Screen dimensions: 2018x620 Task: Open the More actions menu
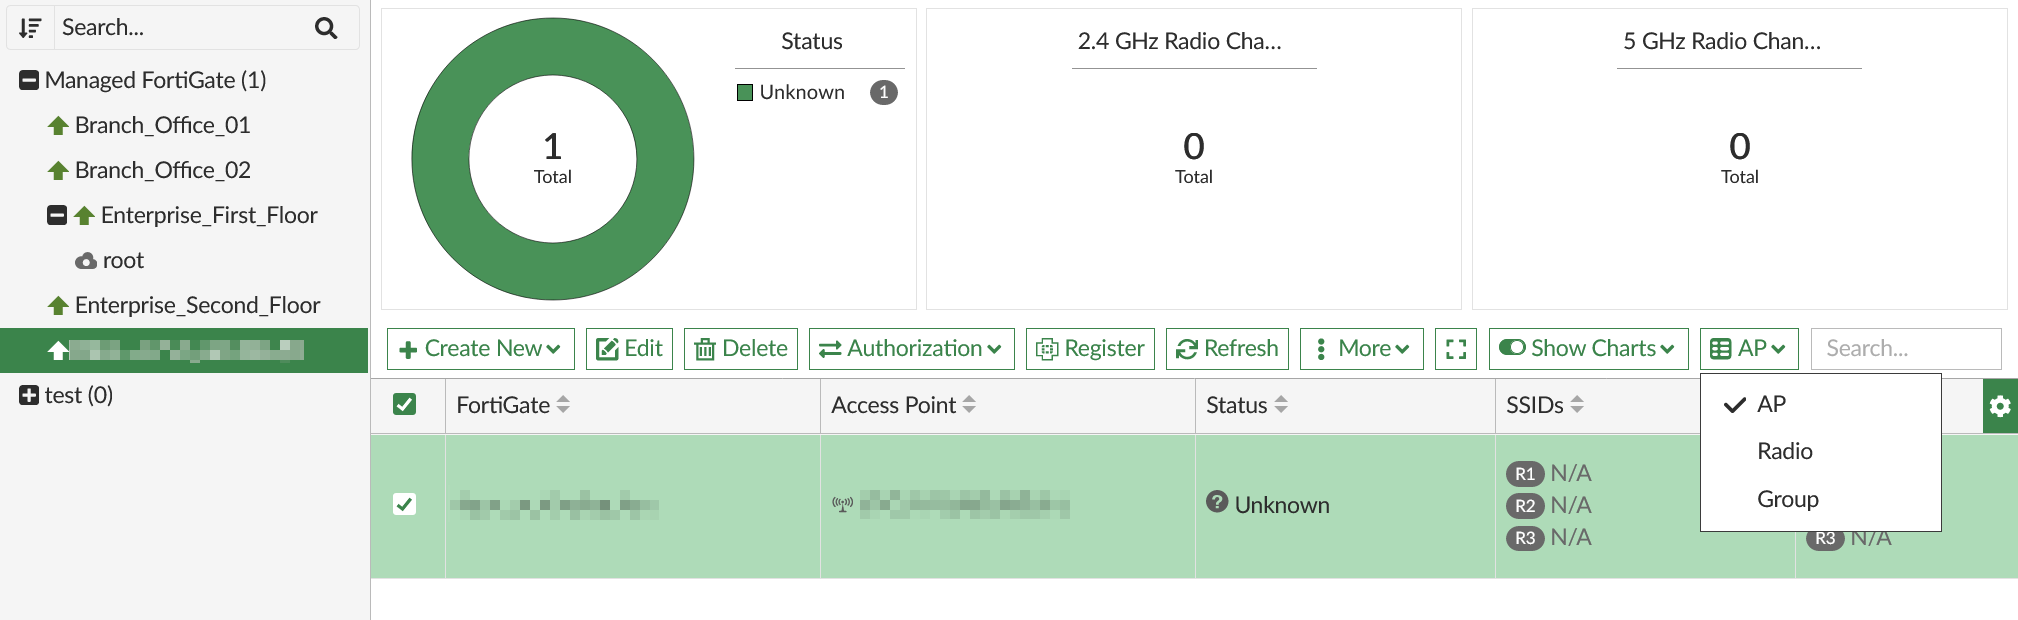coord(1361,348)
